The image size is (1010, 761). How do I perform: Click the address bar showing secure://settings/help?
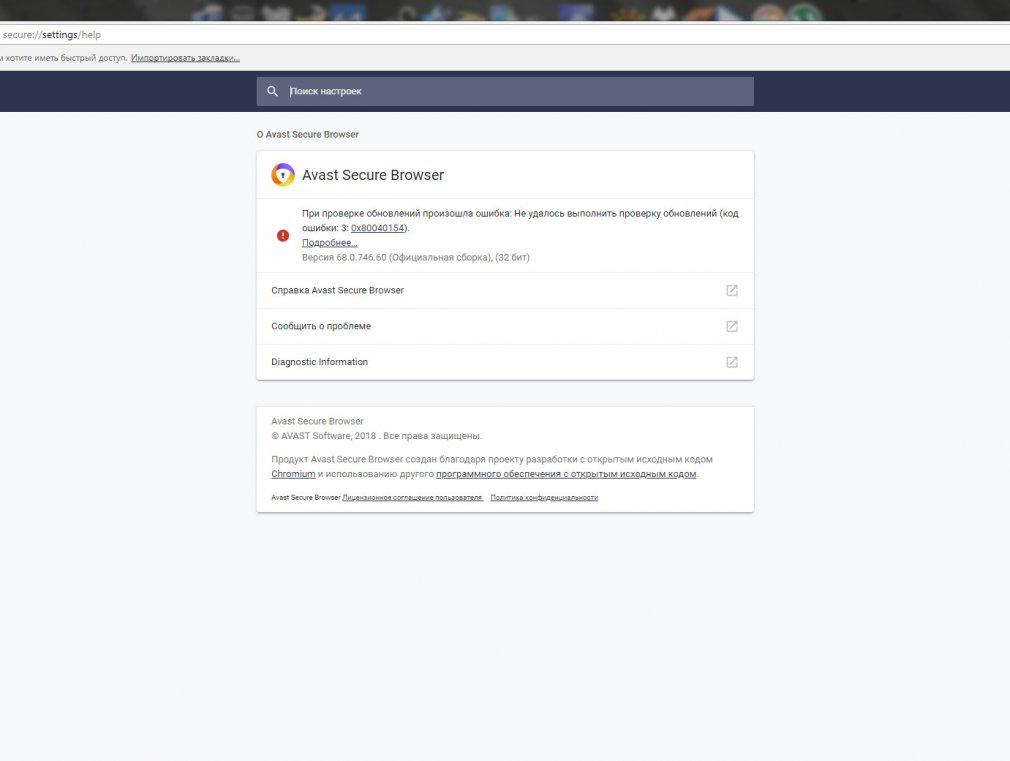click(x=505, y=35)
